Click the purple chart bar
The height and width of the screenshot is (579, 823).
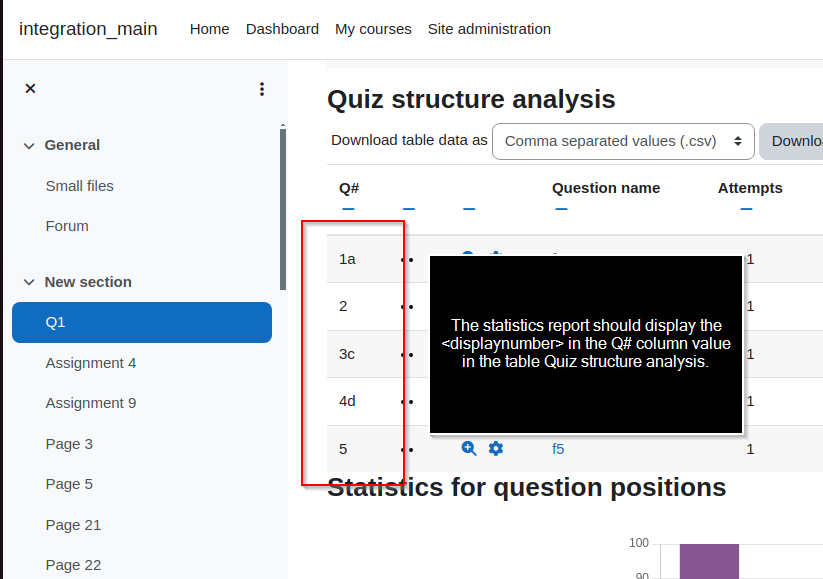tap(709, 561)
